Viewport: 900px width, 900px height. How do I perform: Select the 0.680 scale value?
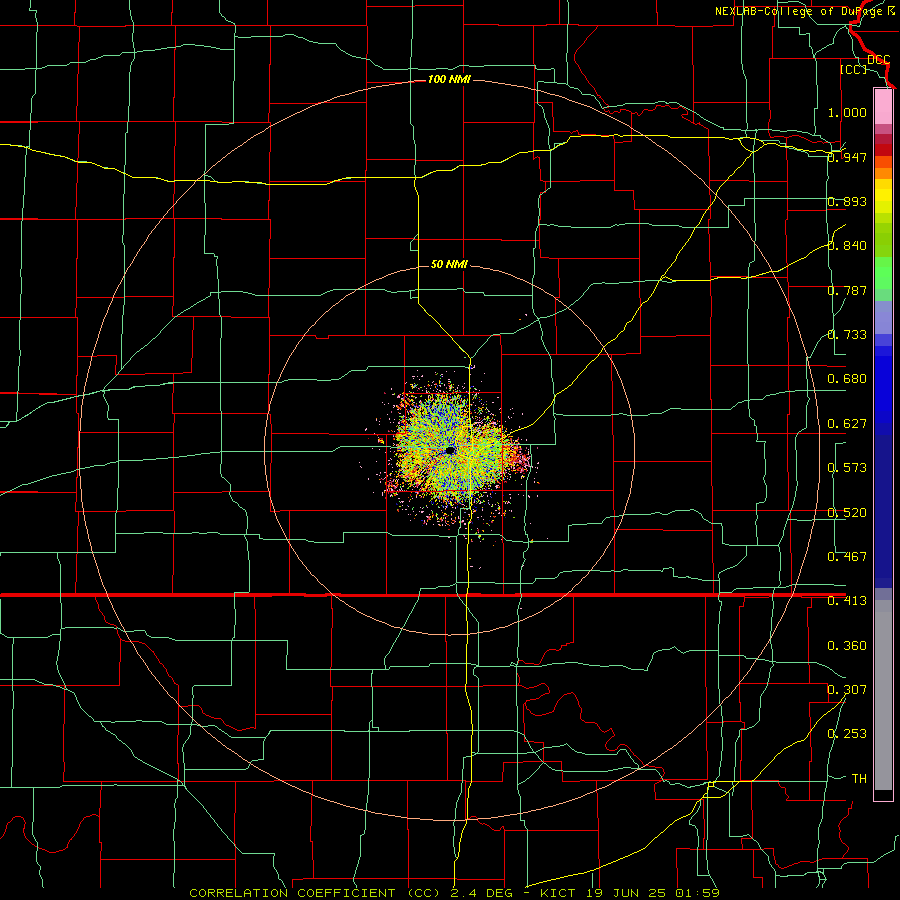tap(847, 379)
